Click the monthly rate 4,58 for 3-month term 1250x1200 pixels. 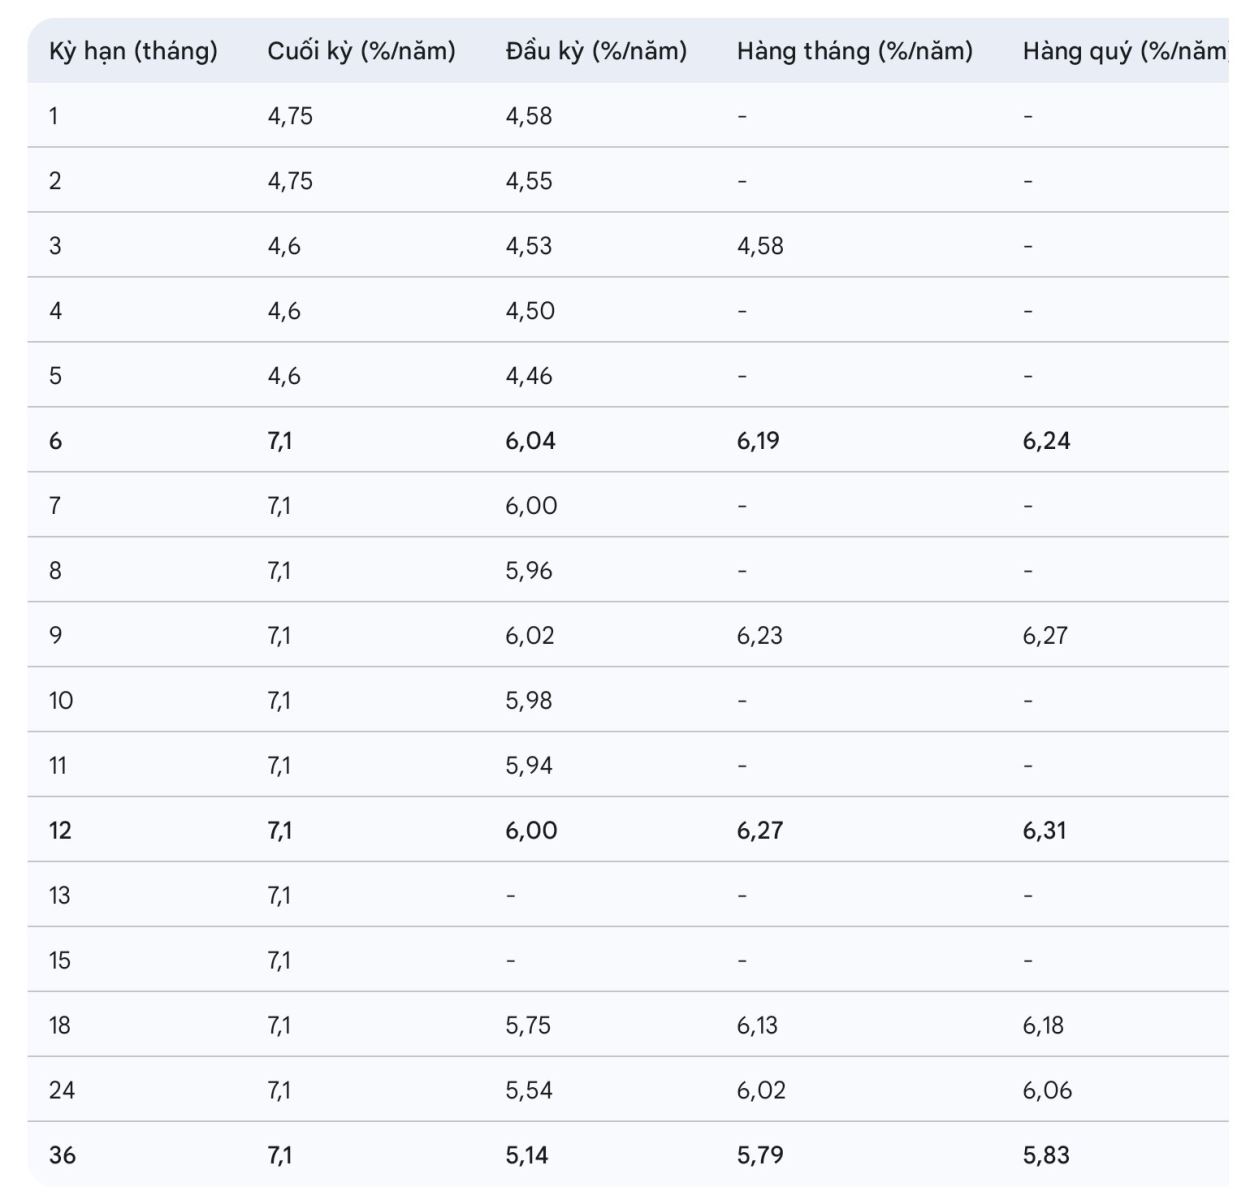click(760, 246)
